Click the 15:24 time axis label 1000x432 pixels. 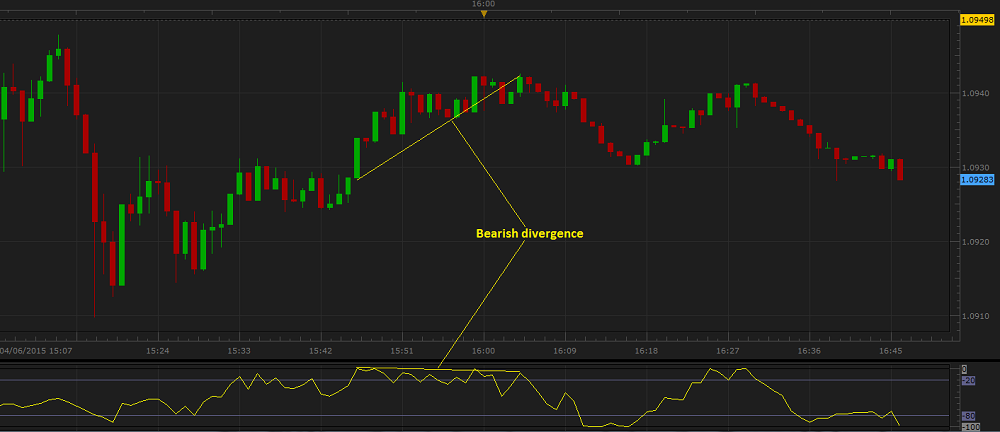[157, 351]
